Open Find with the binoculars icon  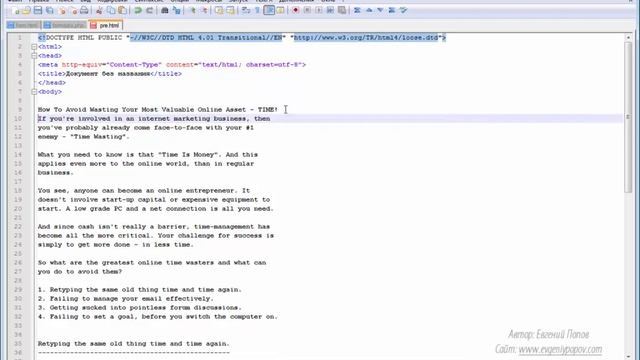tap(164, 10)
